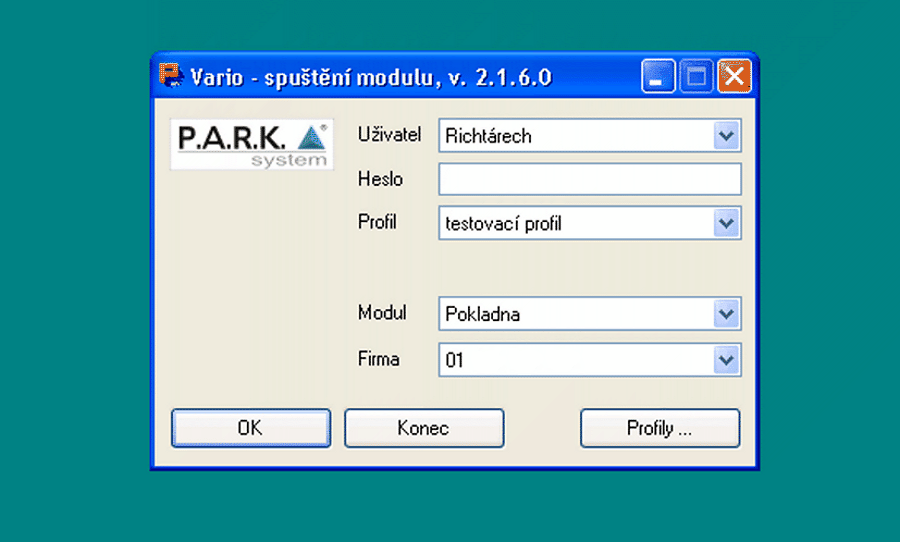Click the Firma label
The width and height of the screenshot is (900, 542).
pos(378,359)
